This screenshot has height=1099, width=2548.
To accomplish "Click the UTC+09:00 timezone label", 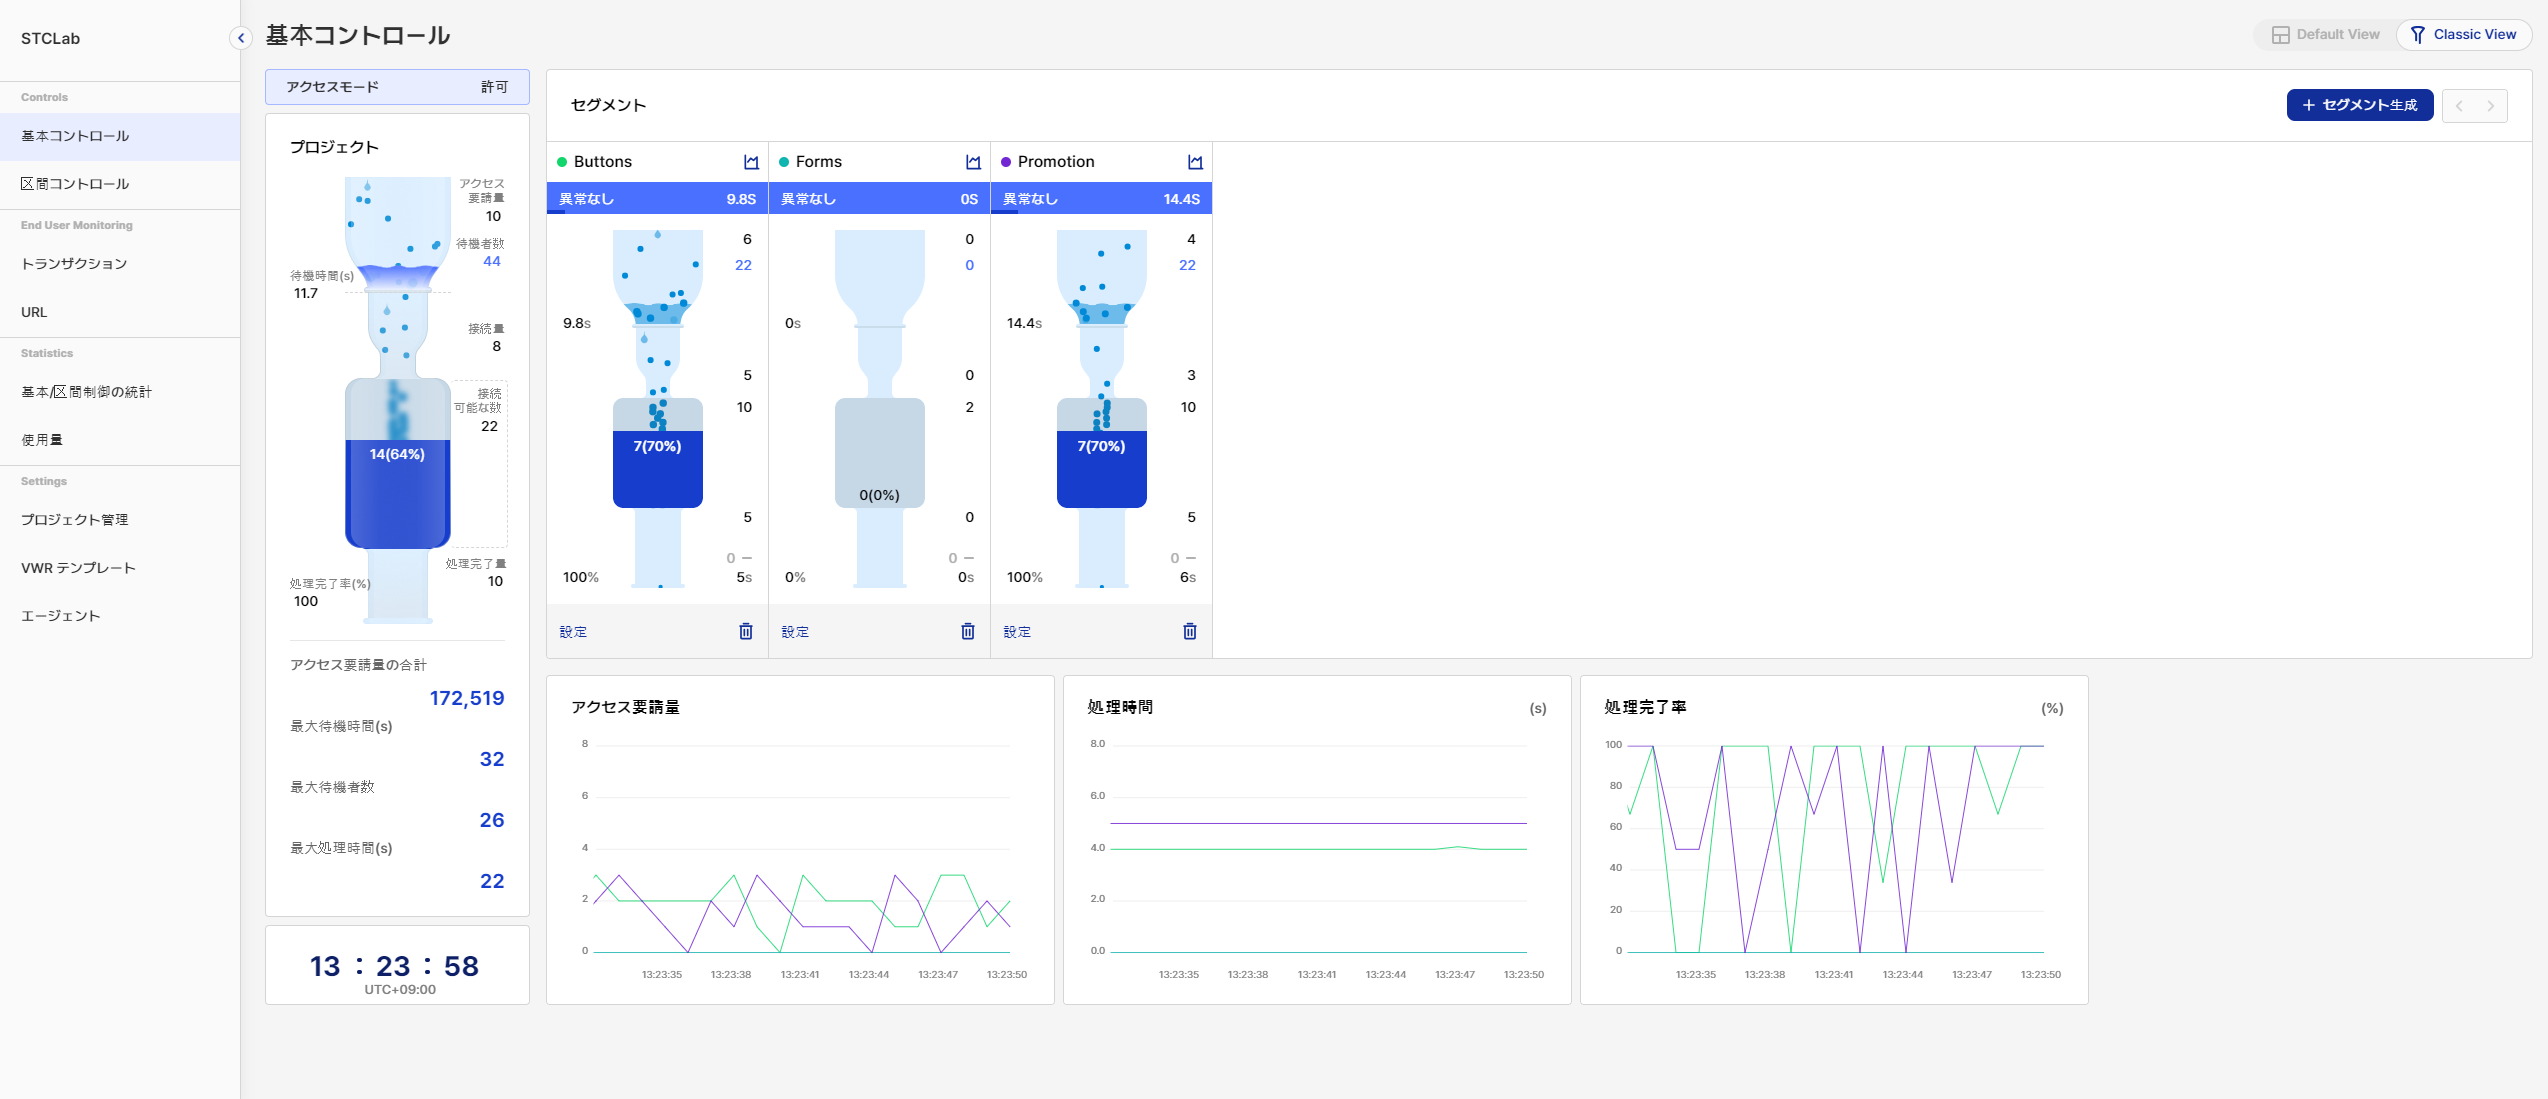I will (x=400, y=990).
